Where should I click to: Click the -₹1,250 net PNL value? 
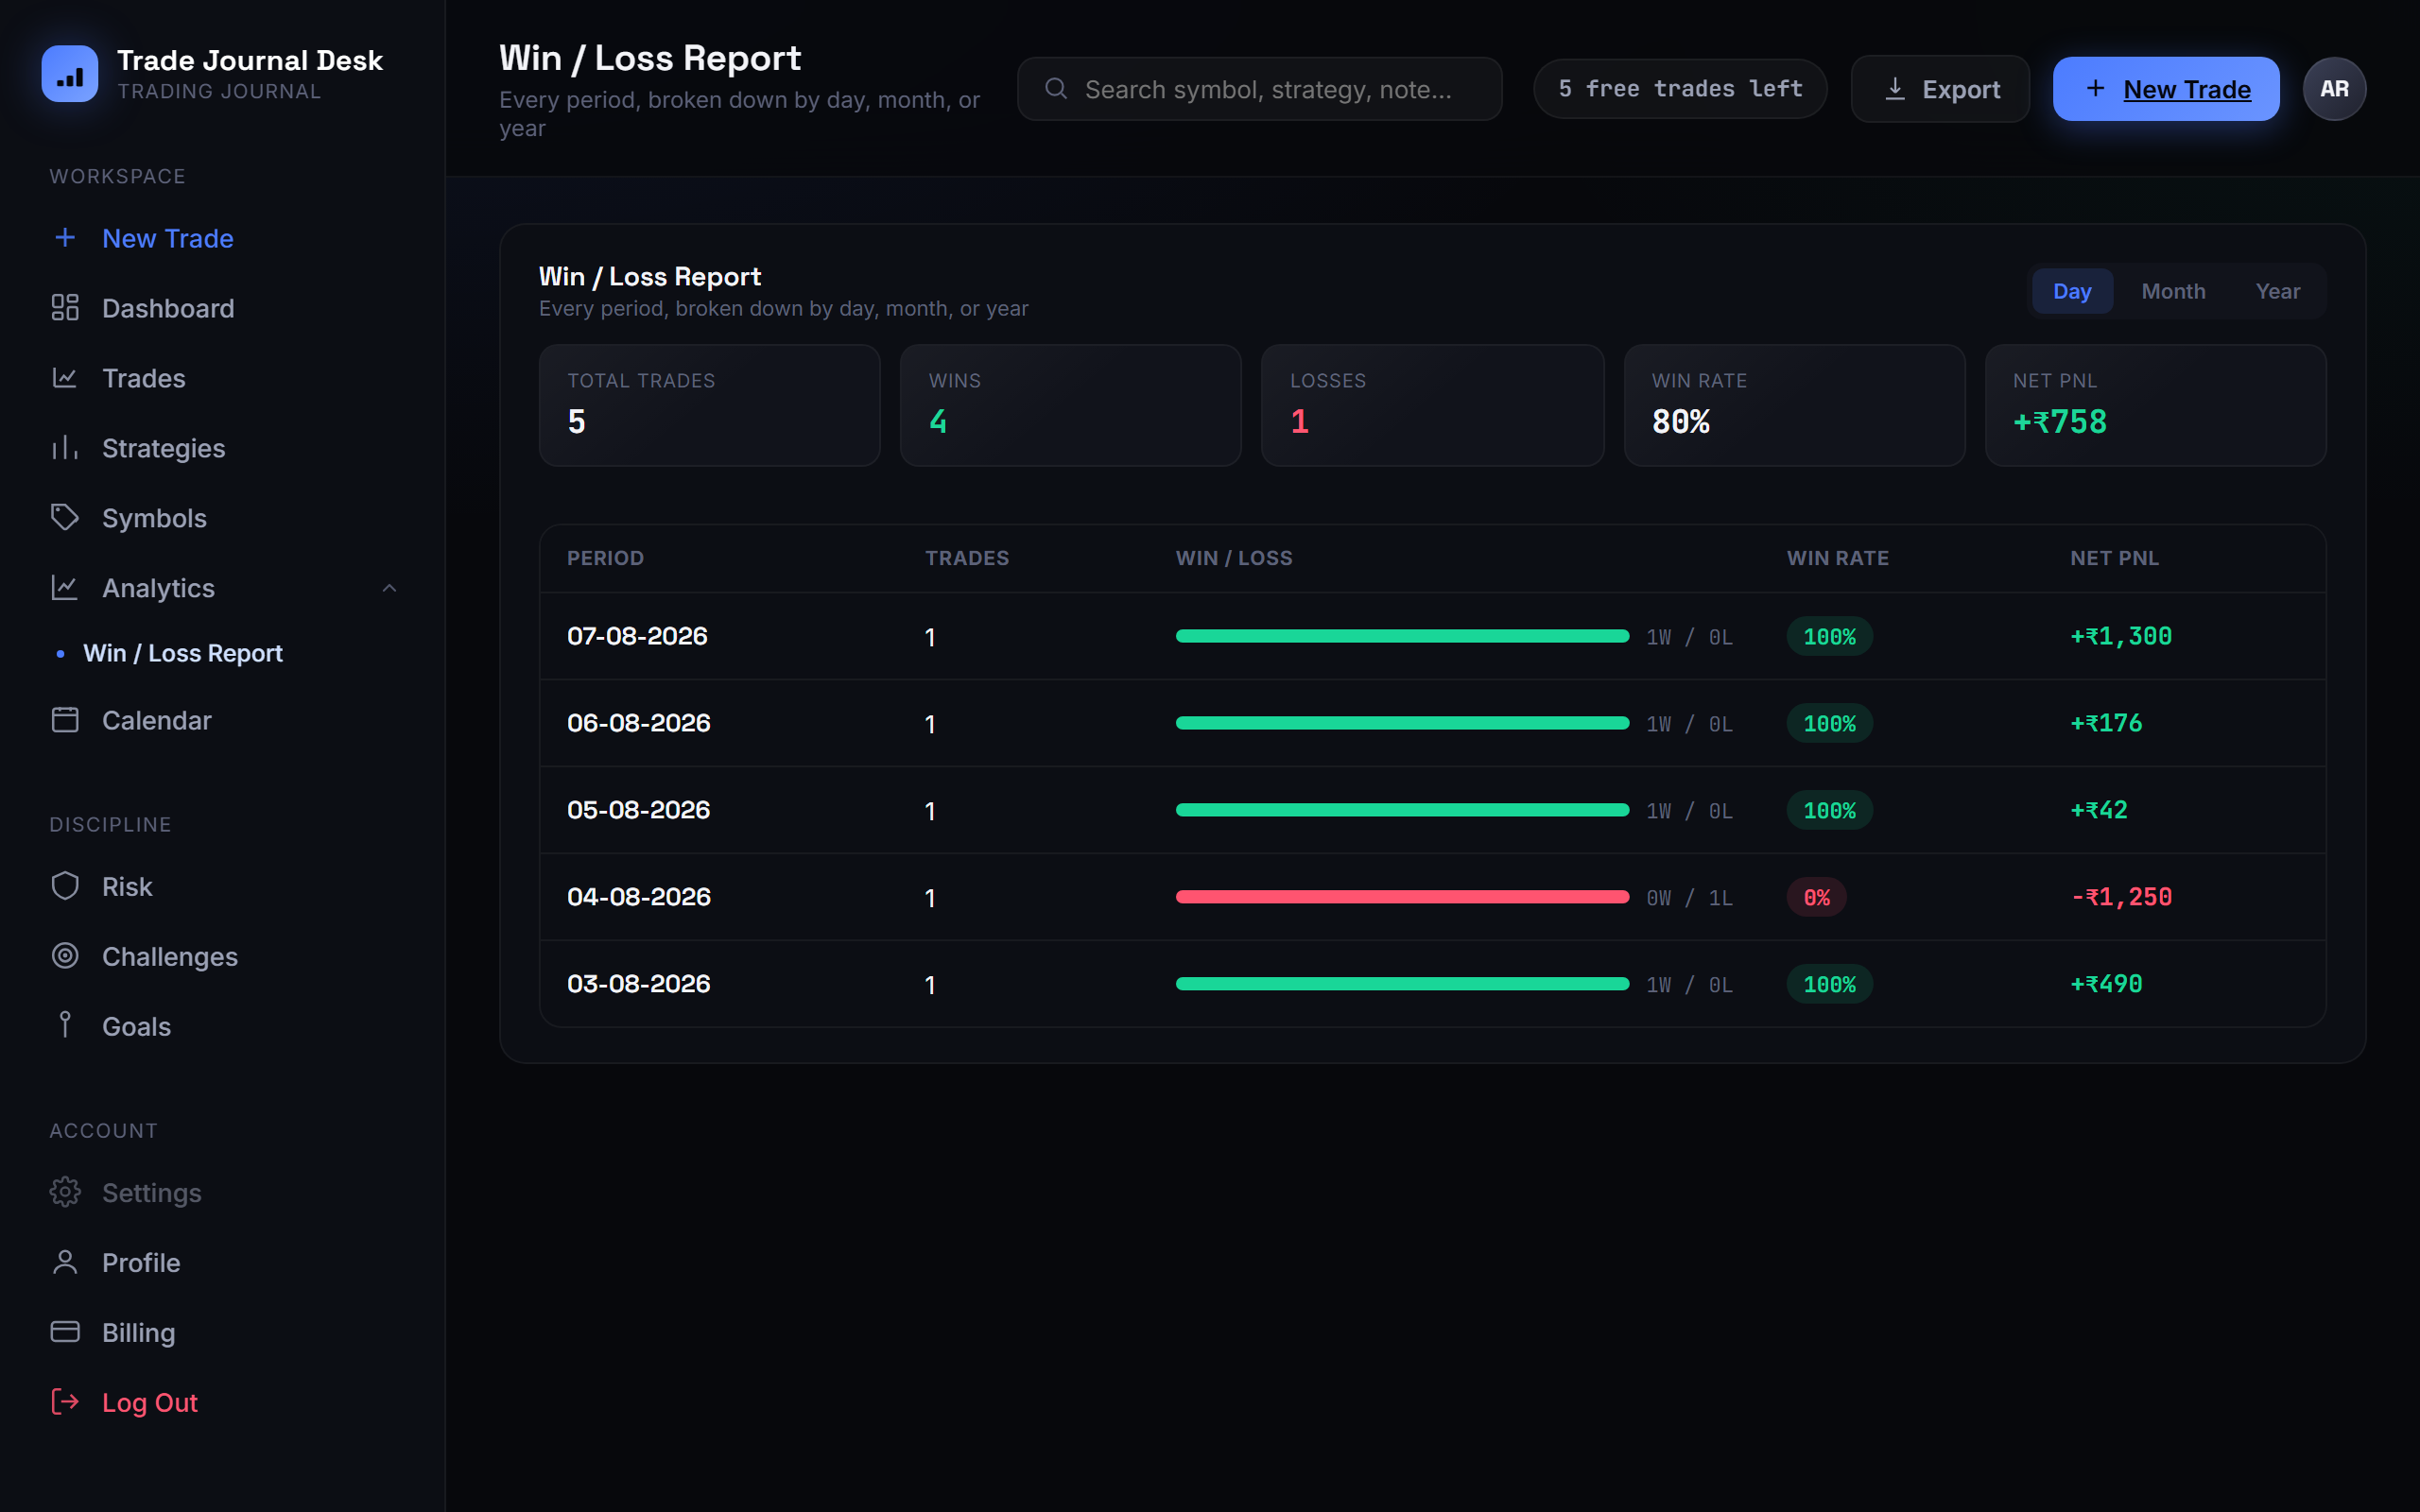pyautogui.click(x=2120, y=897)
